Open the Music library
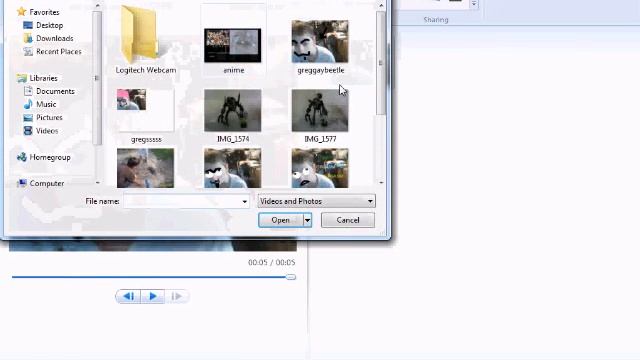 [46, 104]
